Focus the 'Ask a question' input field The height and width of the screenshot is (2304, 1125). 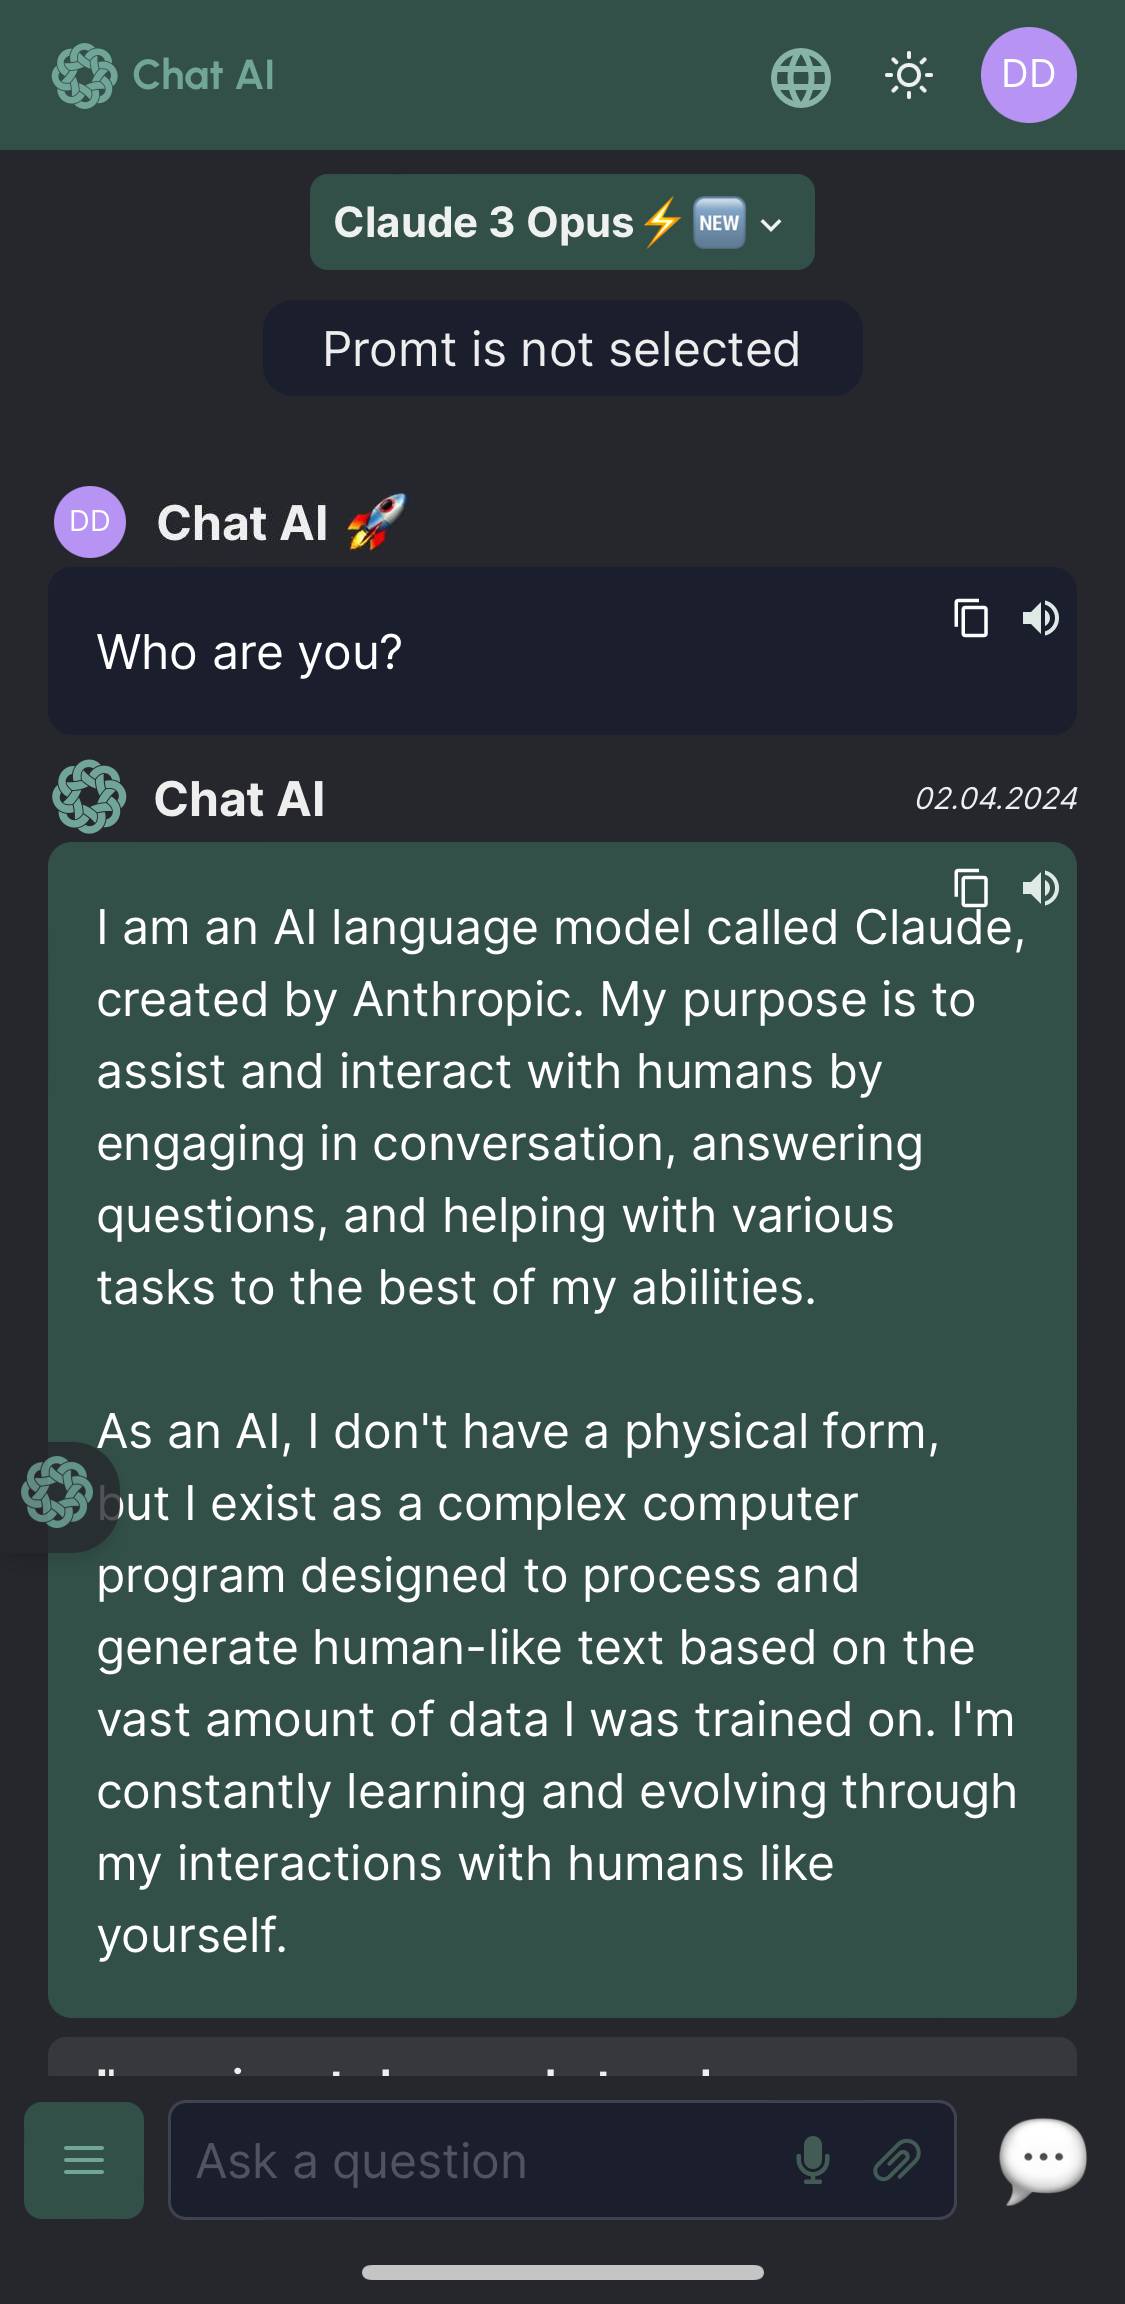coord(480,2161)
